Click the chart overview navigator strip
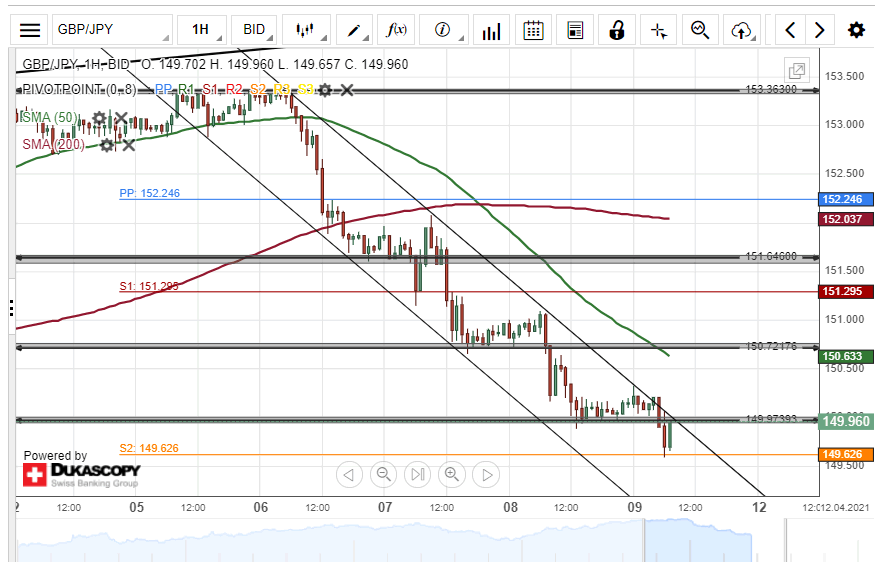Image resolution: width=883 pixels, height=571 pixels. (400, 541)
